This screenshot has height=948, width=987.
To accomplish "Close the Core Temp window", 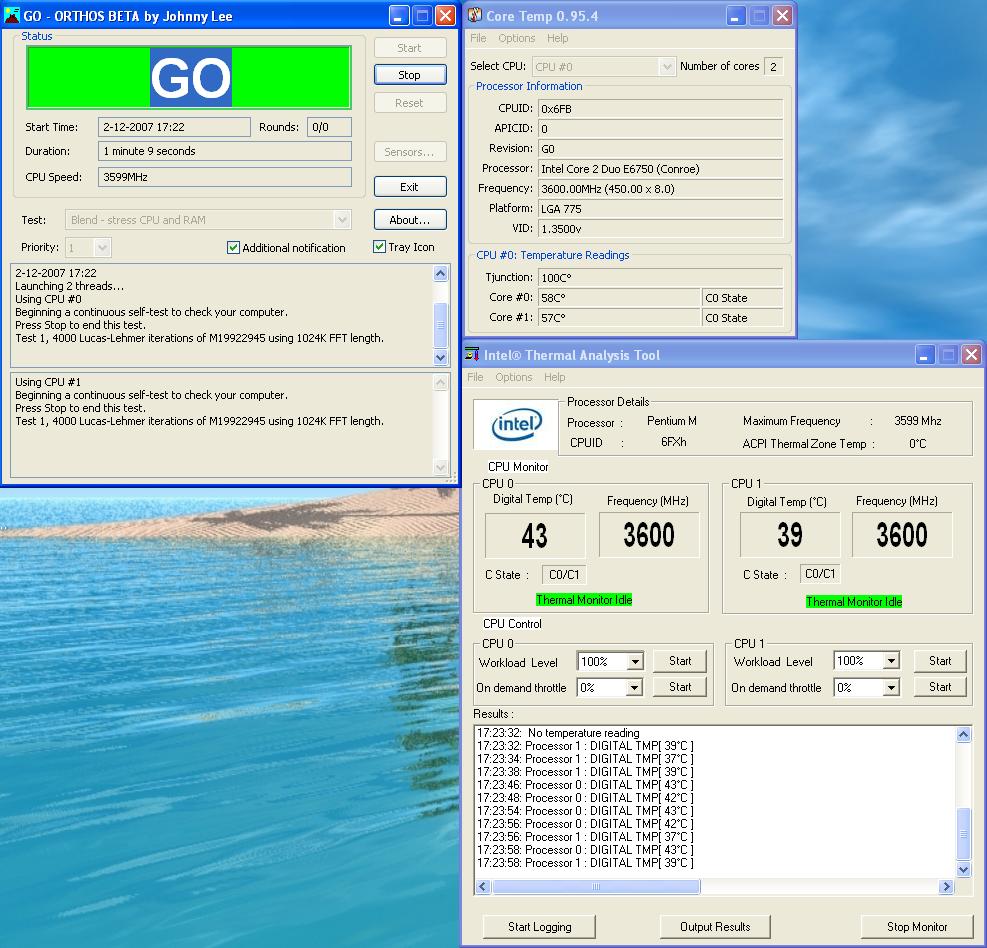I will [x=782, y=16].
